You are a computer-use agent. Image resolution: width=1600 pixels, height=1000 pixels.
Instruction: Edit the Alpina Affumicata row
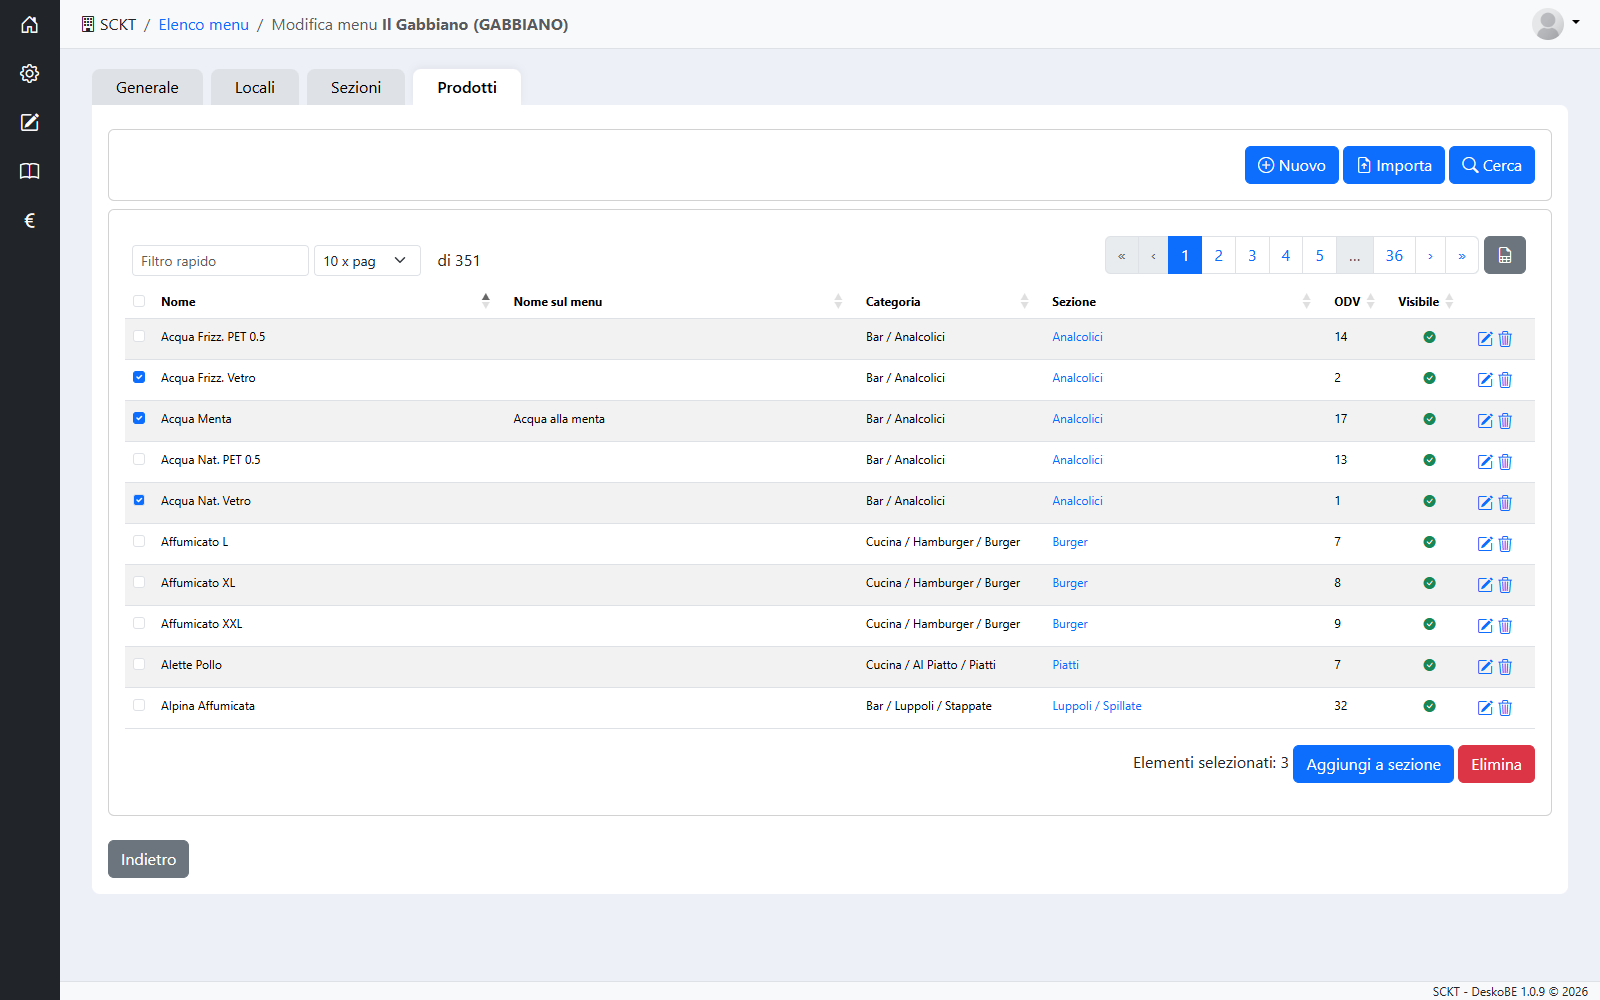pyautogui.click(x=1485, y=707)
